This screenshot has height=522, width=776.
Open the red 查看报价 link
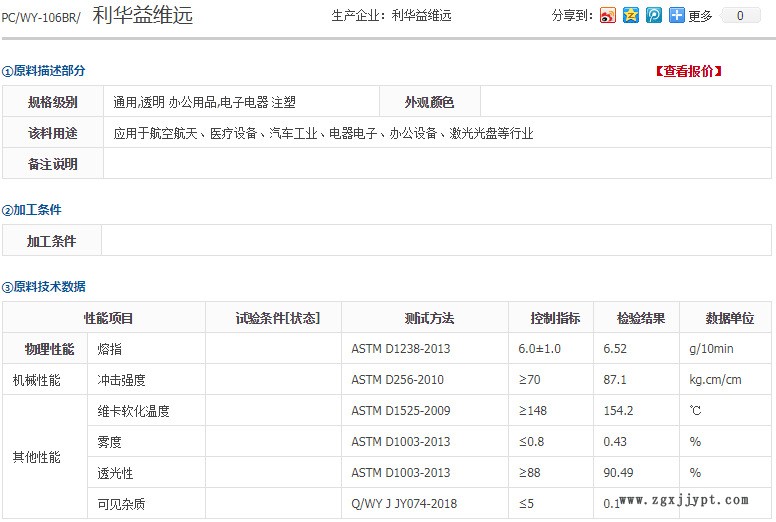pyautogui.click(x=688, y=71)
